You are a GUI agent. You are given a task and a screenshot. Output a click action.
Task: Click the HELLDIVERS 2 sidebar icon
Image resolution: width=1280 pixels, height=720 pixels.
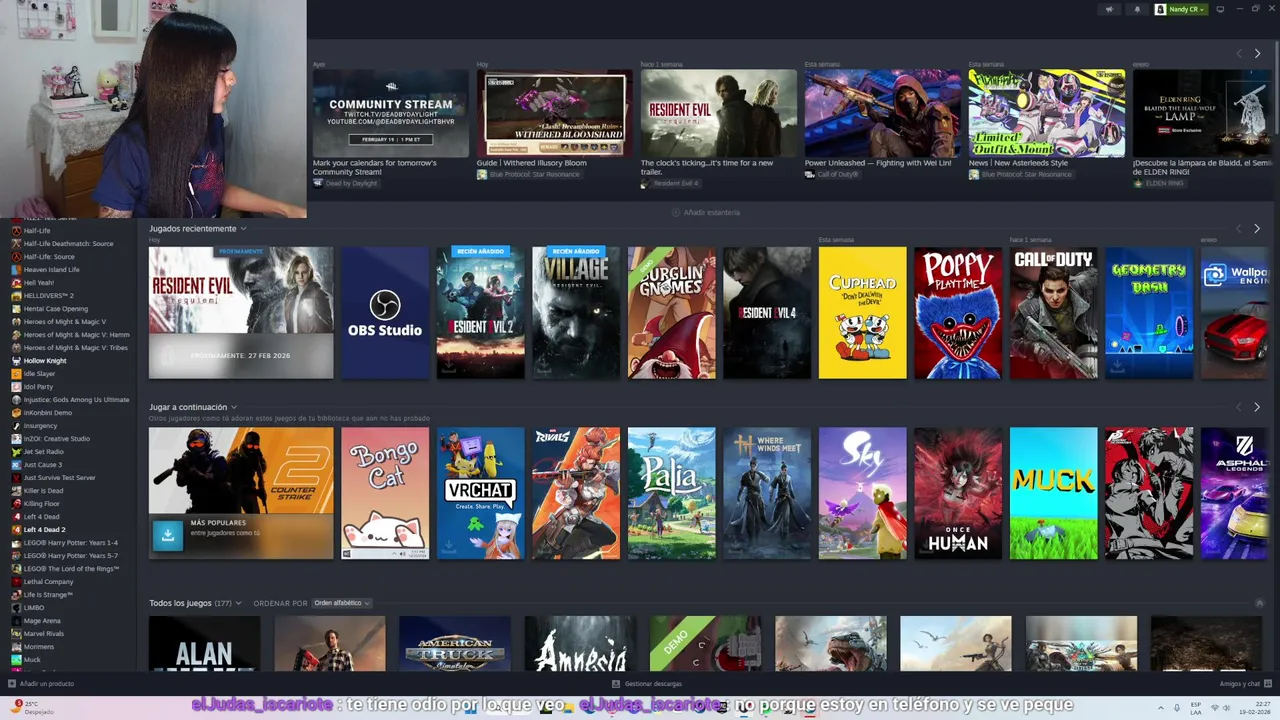(x=16, y=296)
